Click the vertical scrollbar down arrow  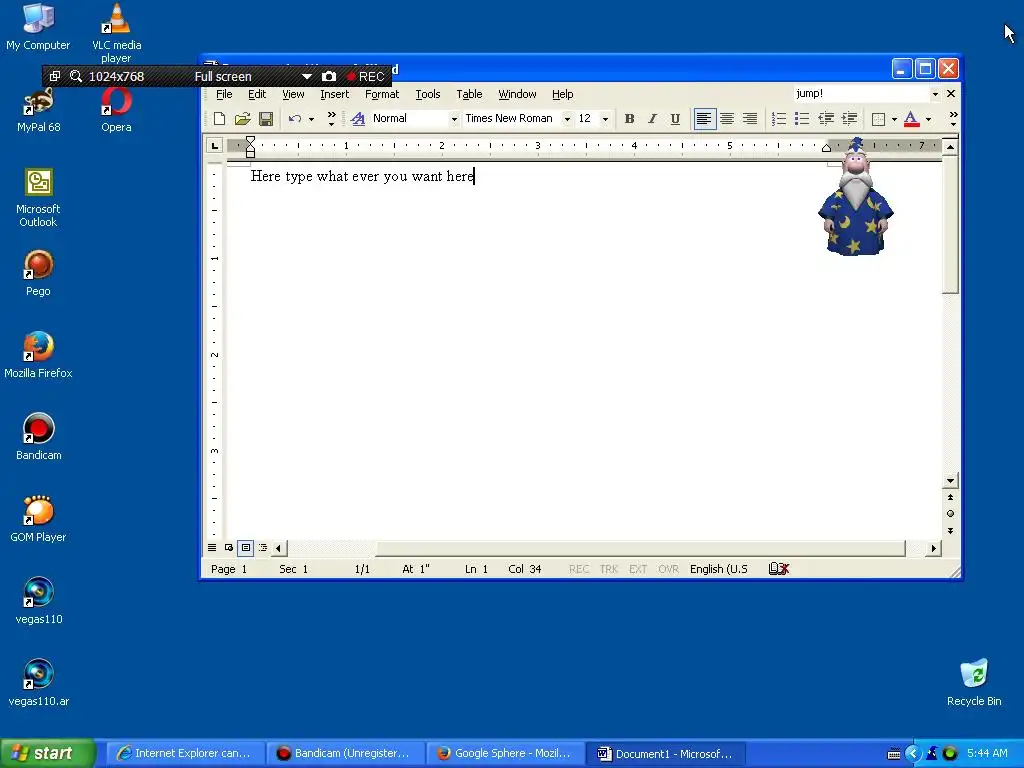click(x=950, y=481)
